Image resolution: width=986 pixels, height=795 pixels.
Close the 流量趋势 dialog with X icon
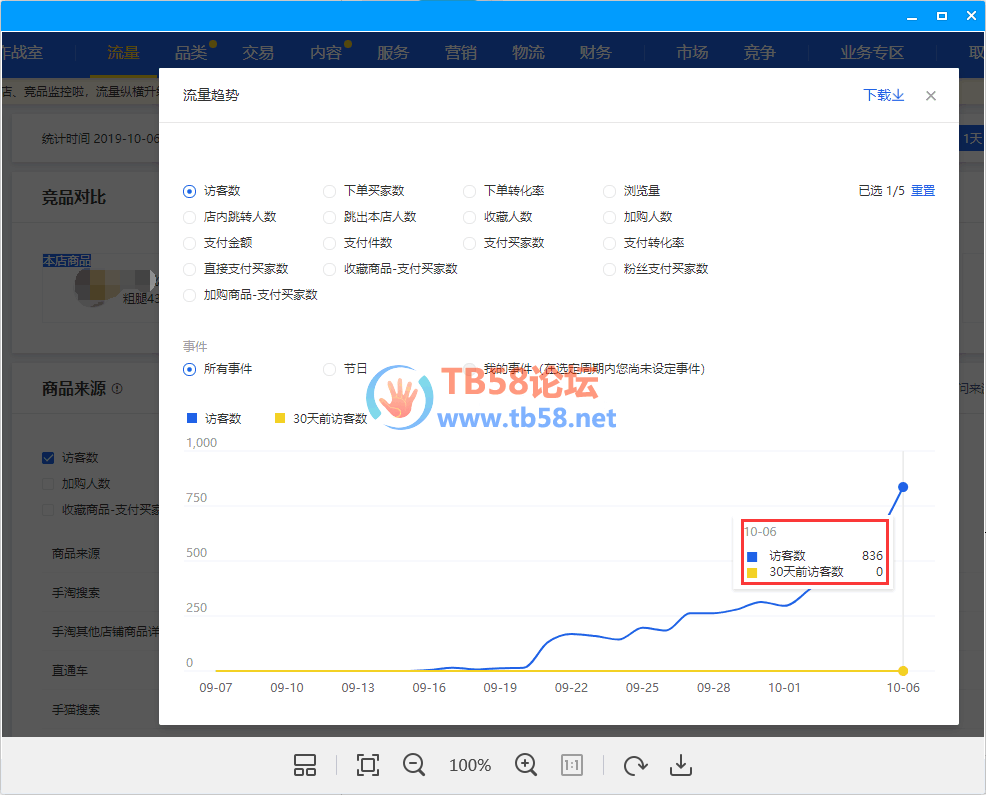931,96
